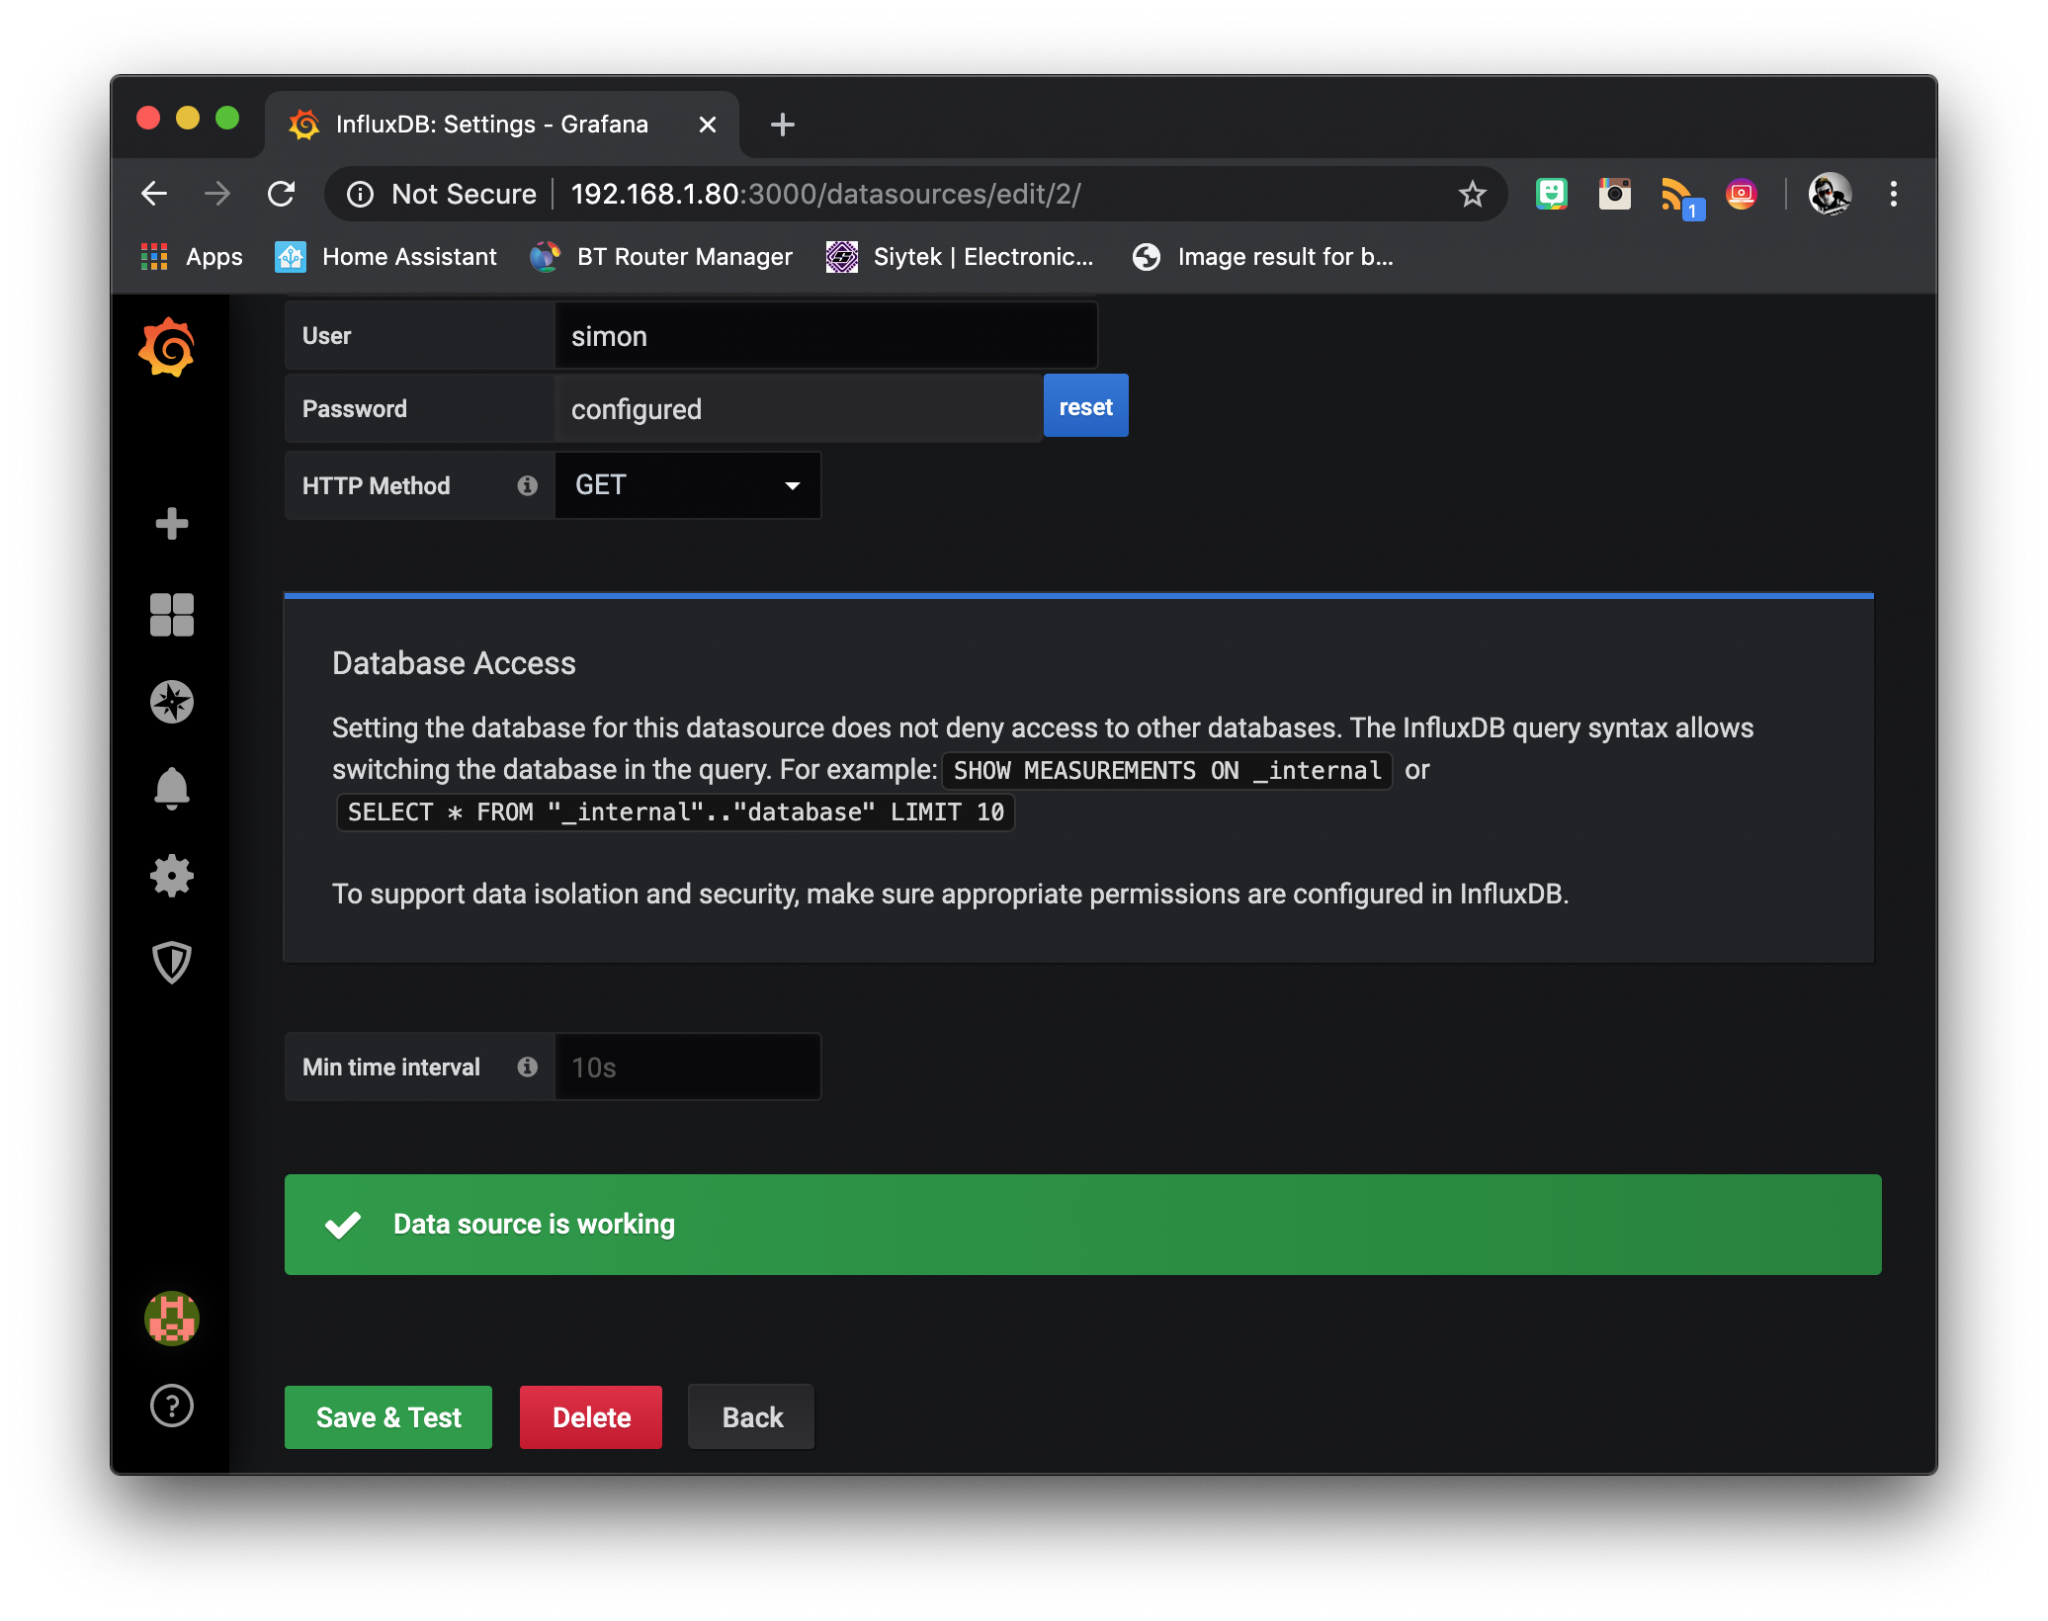This screenshot has height=1621, width=2048.
Task: Open the Create menu with the plus icon
Action: [x=171, y=523]
